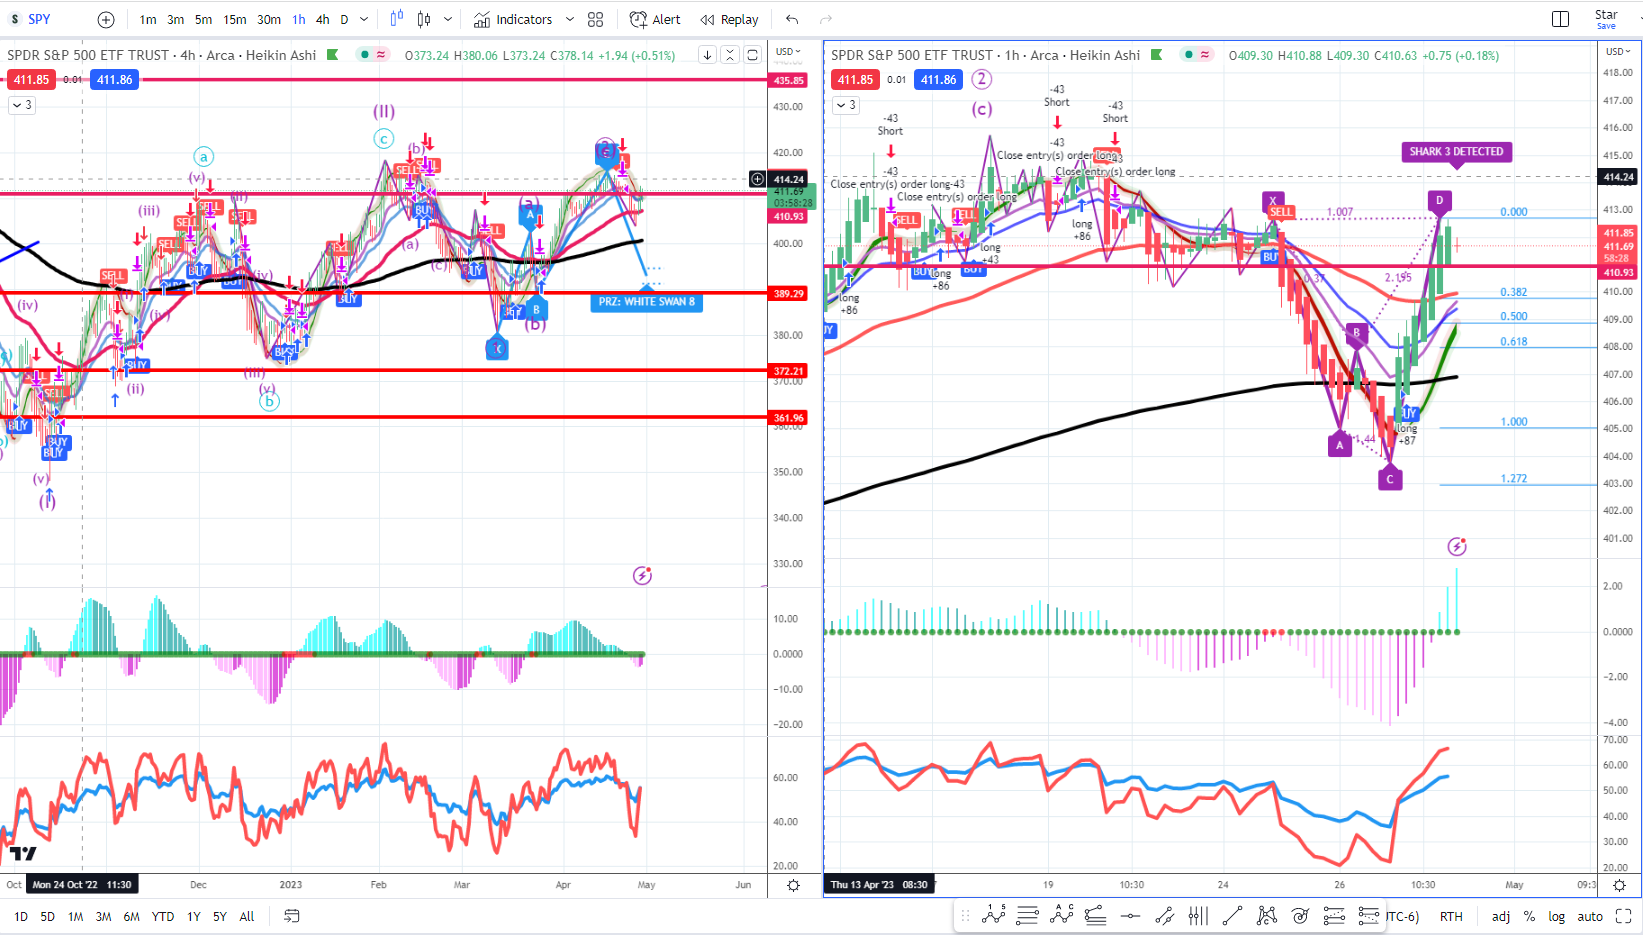Expand left chart indicator legend showing 3
This screenshot has width=1643, height=935.
(x=22, y=105)
